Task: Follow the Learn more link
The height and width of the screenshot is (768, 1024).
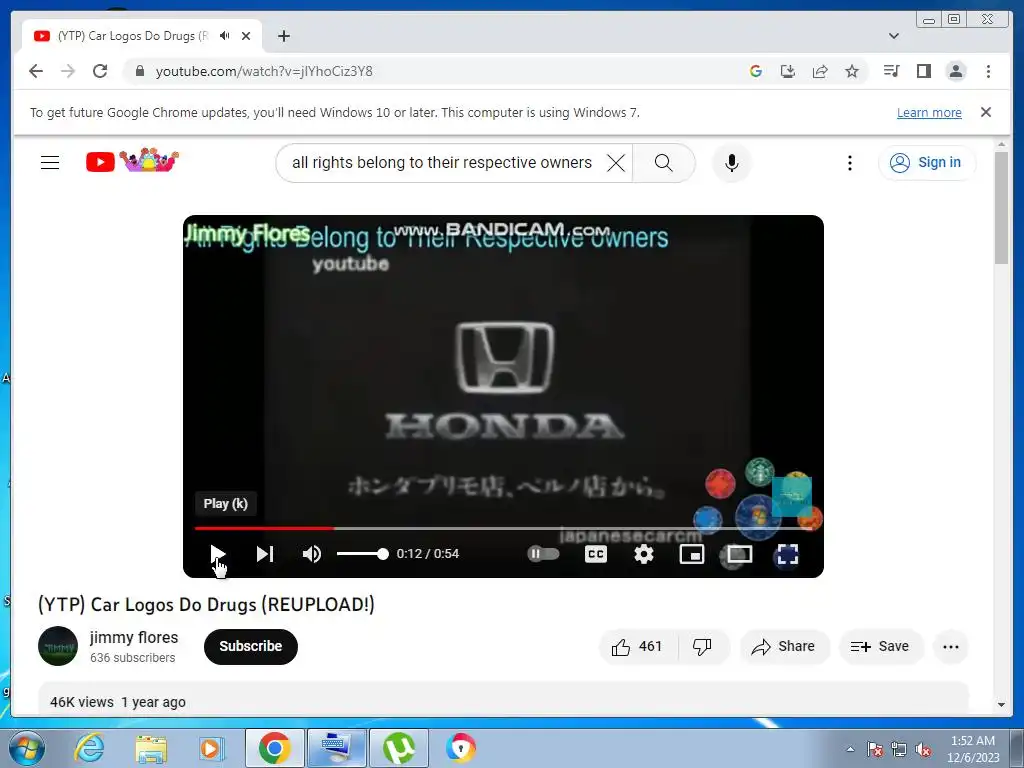Action: (929, 112)
